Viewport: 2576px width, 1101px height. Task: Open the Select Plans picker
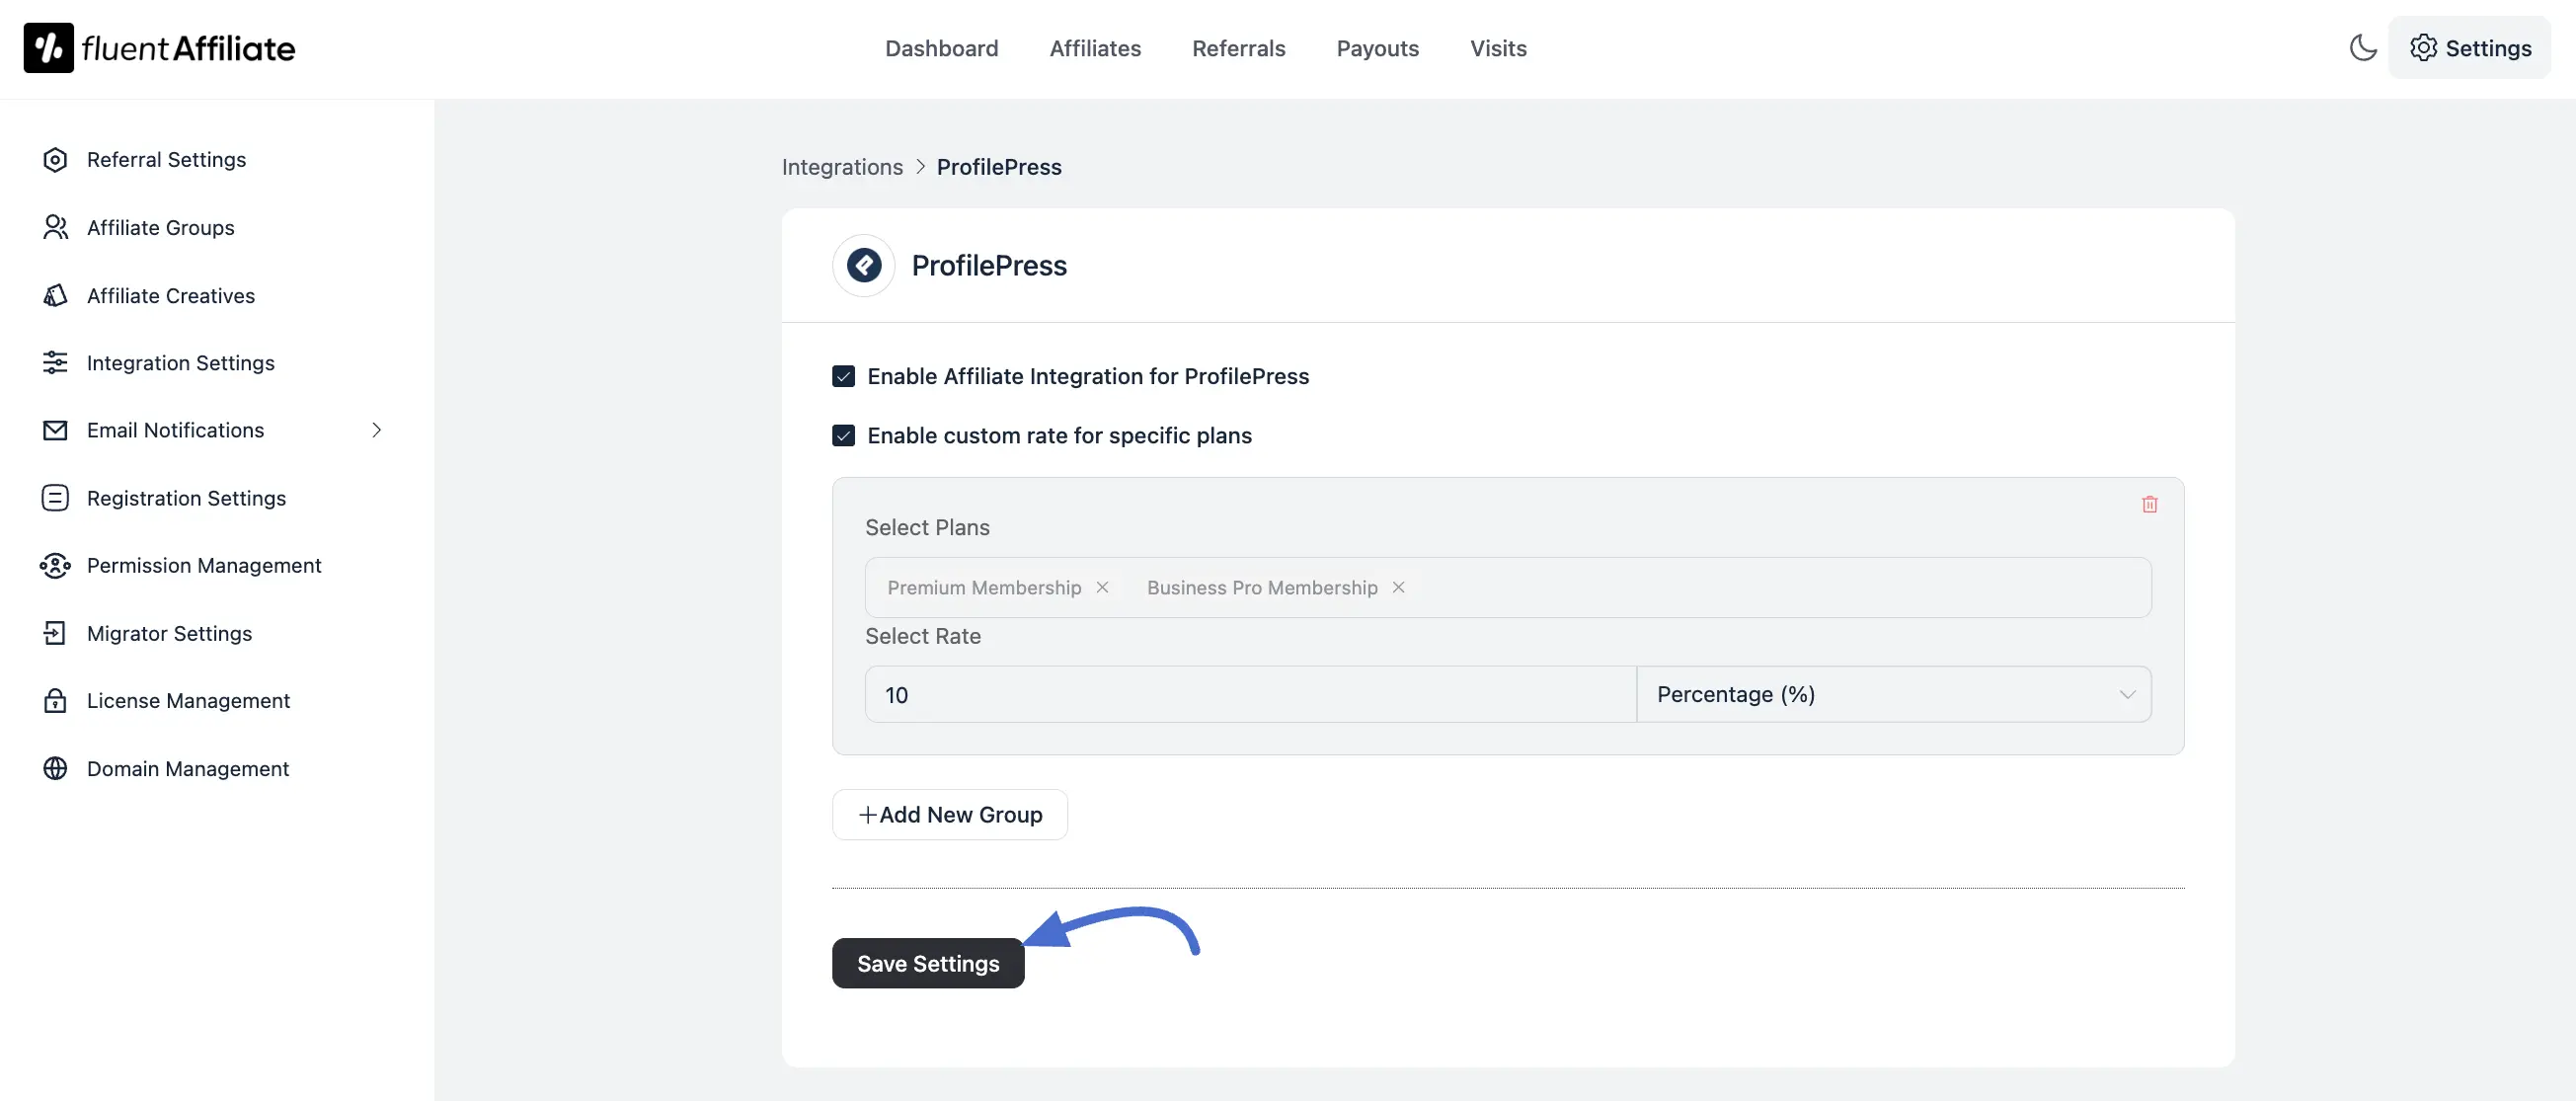1700,588
